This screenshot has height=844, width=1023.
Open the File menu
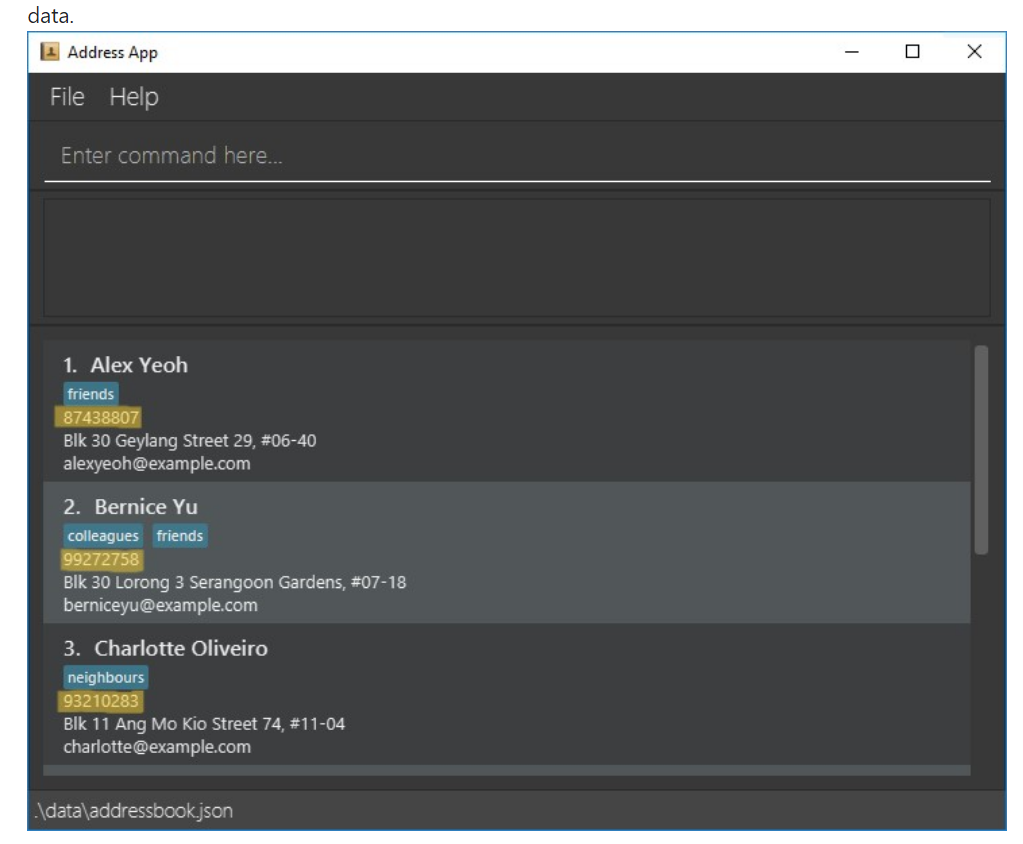pyautogui.click(x=67, y=97)
